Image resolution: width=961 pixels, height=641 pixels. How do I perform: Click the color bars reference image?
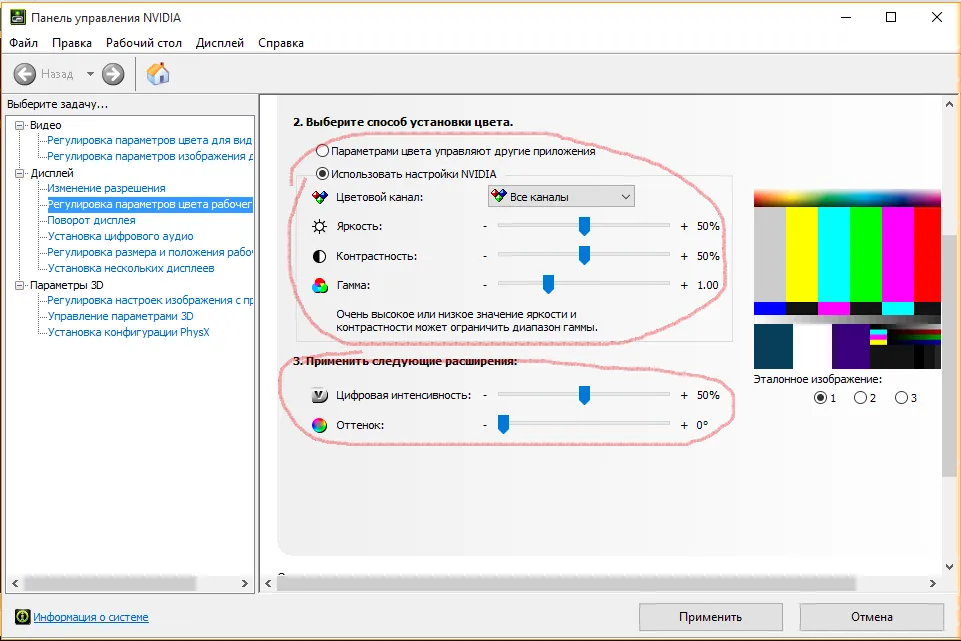click(x=847, y=279)
